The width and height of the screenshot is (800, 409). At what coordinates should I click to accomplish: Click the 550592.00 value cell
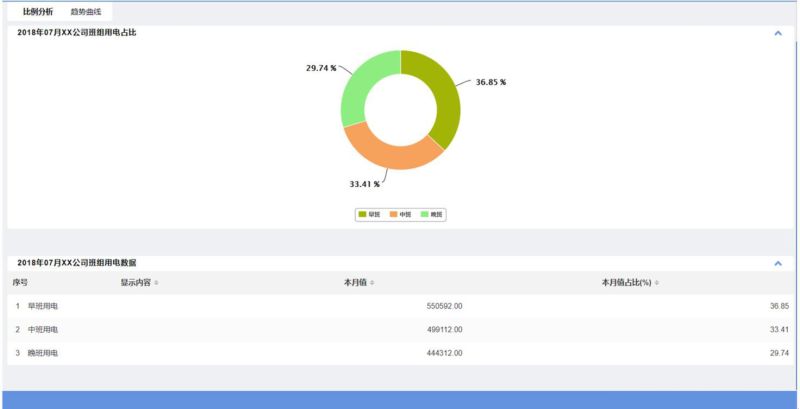(444, 306)
